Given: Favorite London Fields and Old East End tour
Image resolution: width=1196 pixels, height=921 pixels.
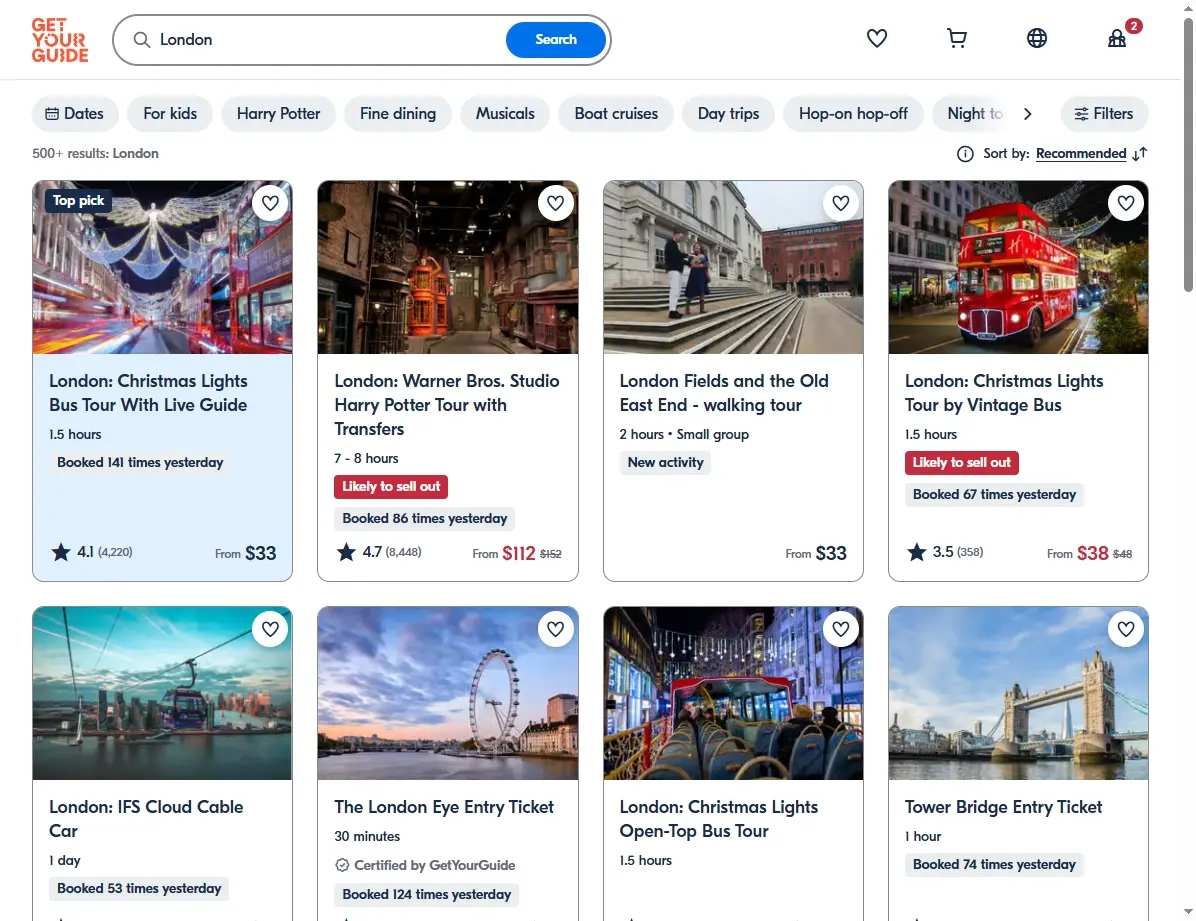Looking at the screenshot, I should click(x=841, y=203).
